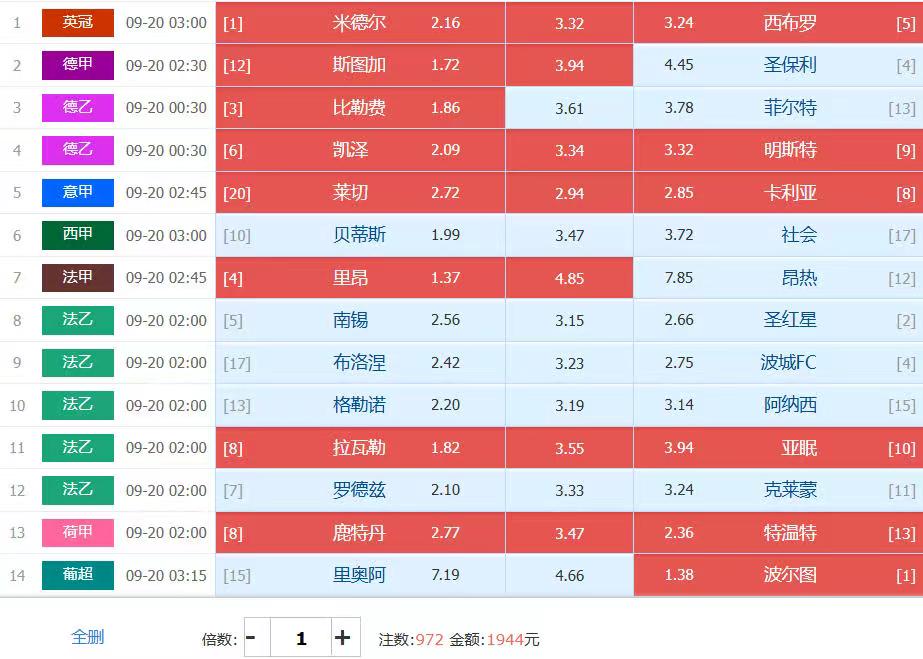The width and height of the screenshot is (923, 659).
Task: Toggle draw 2.94 in 莱切 row
Action: coord(569,192)
